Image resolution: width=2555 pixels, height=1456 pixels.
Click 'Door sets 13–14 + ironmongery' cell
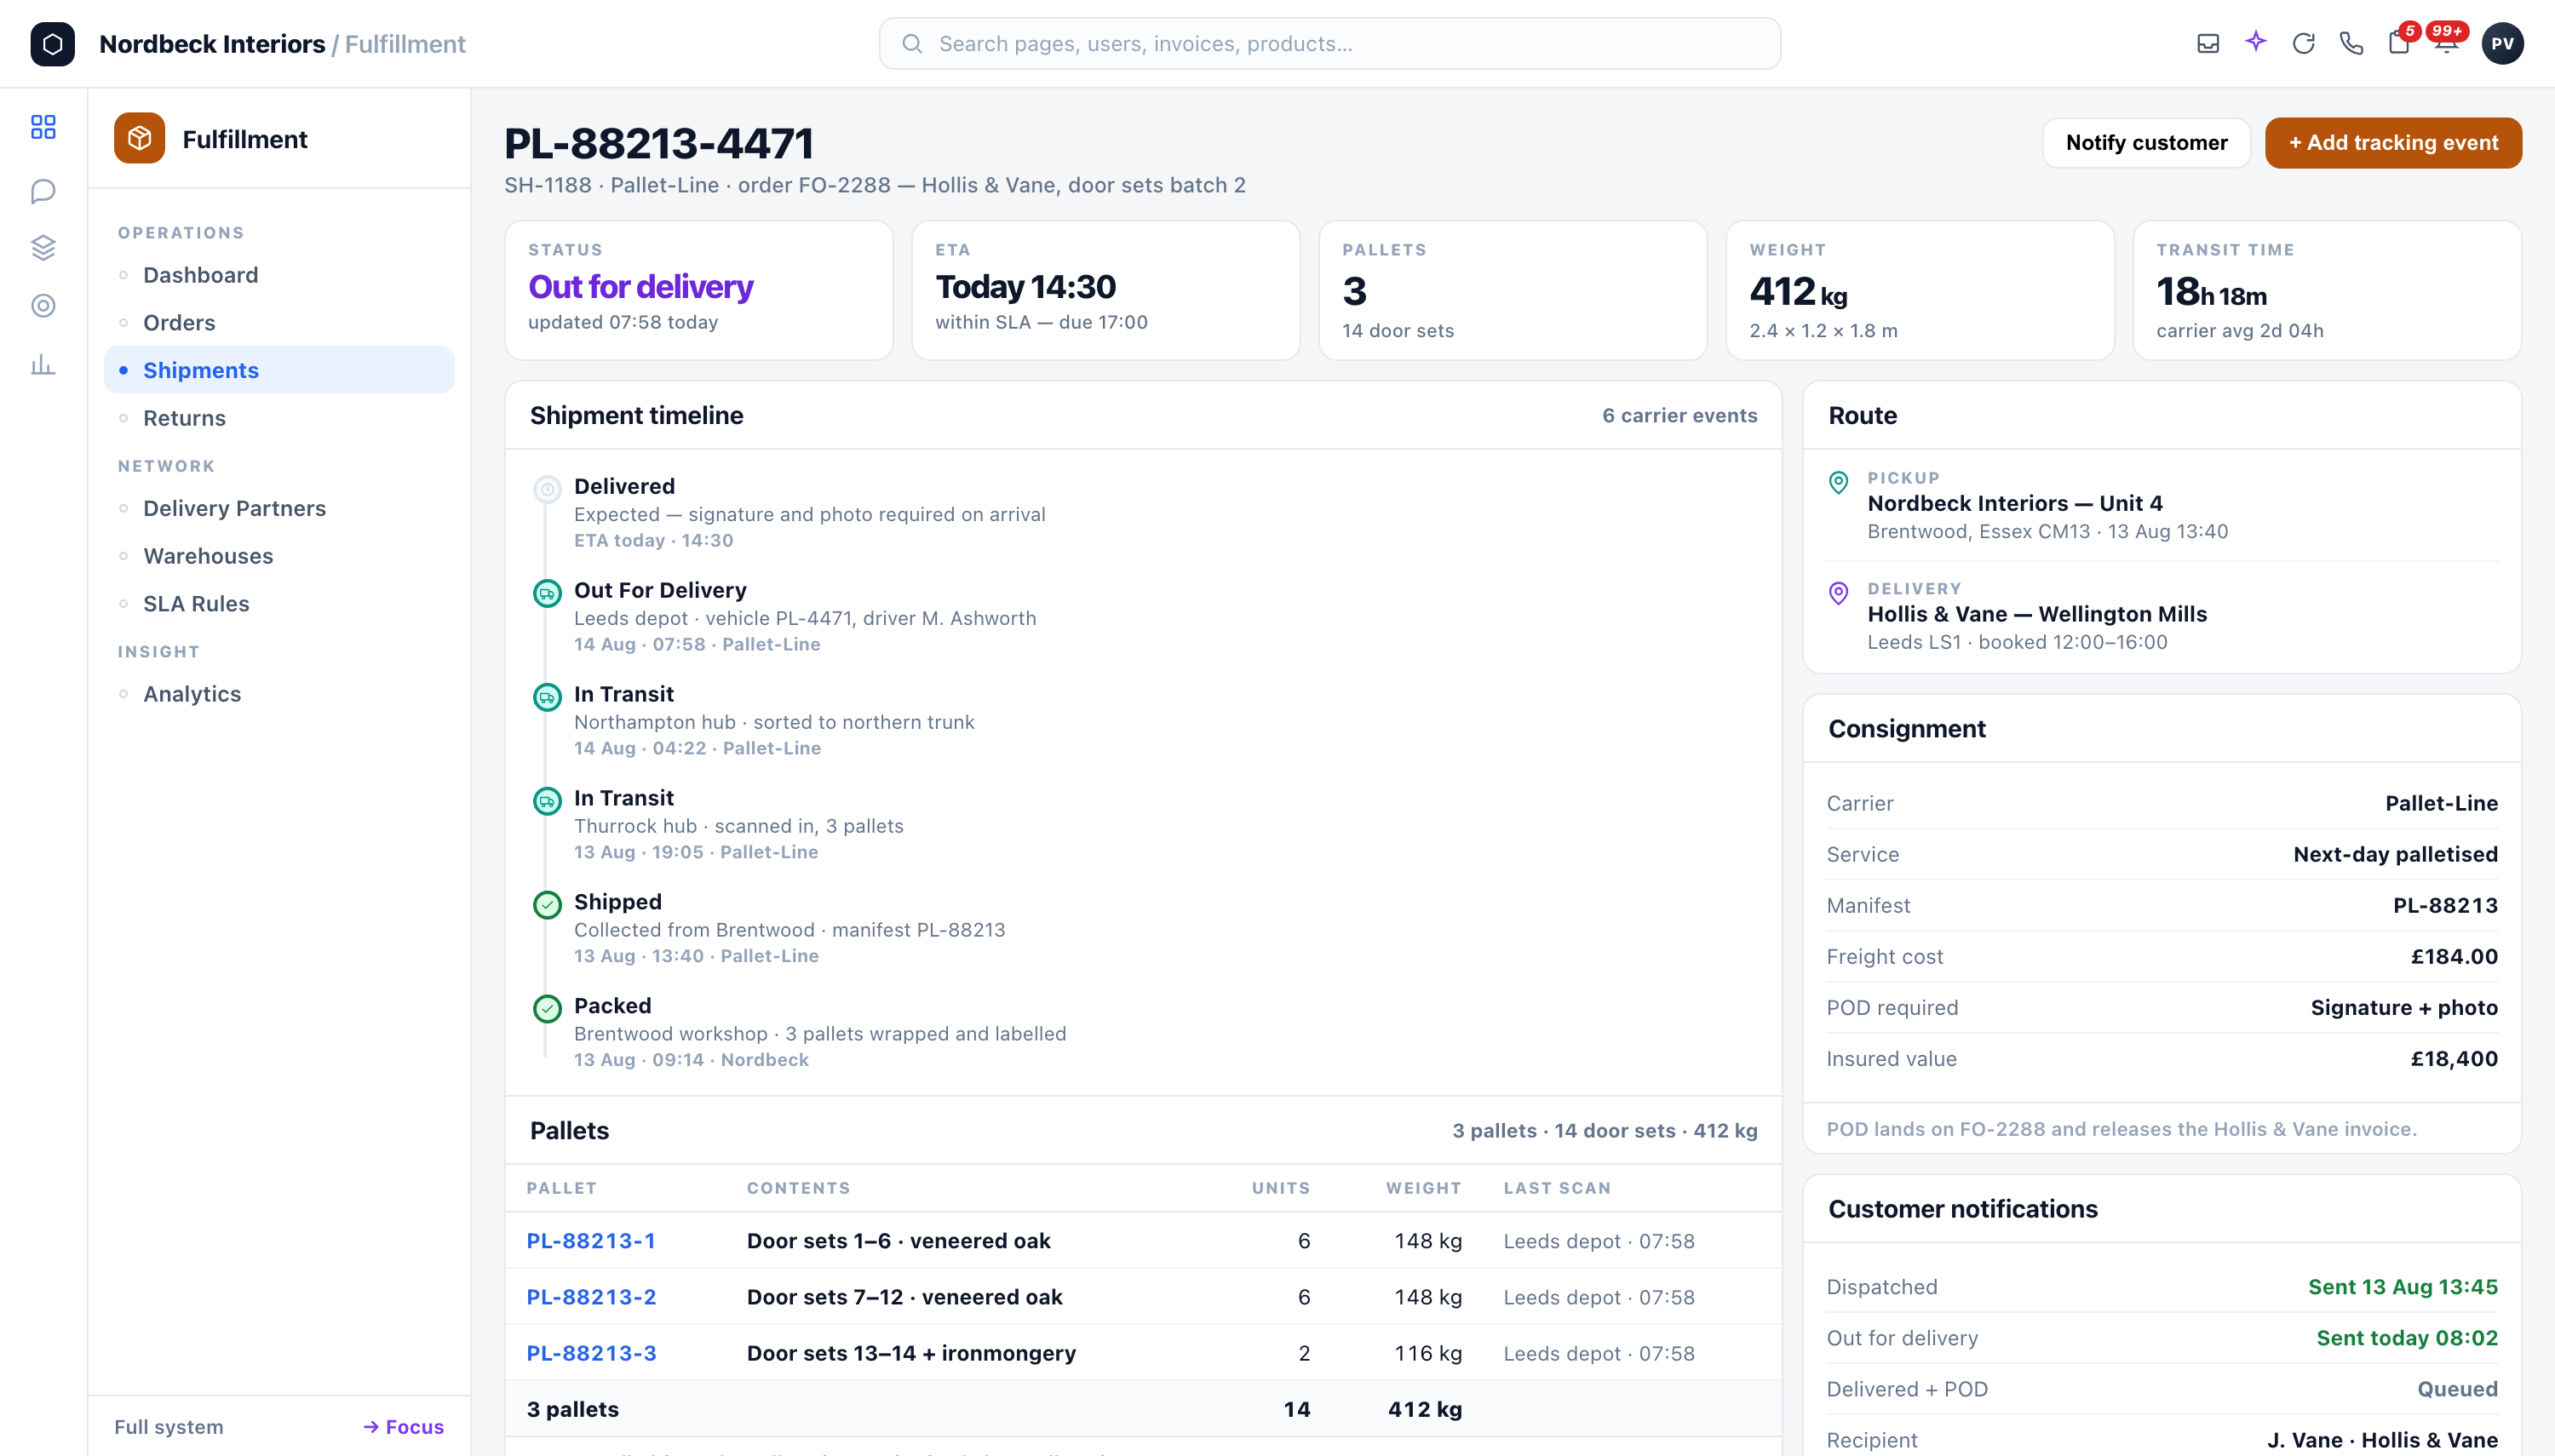911,1353
